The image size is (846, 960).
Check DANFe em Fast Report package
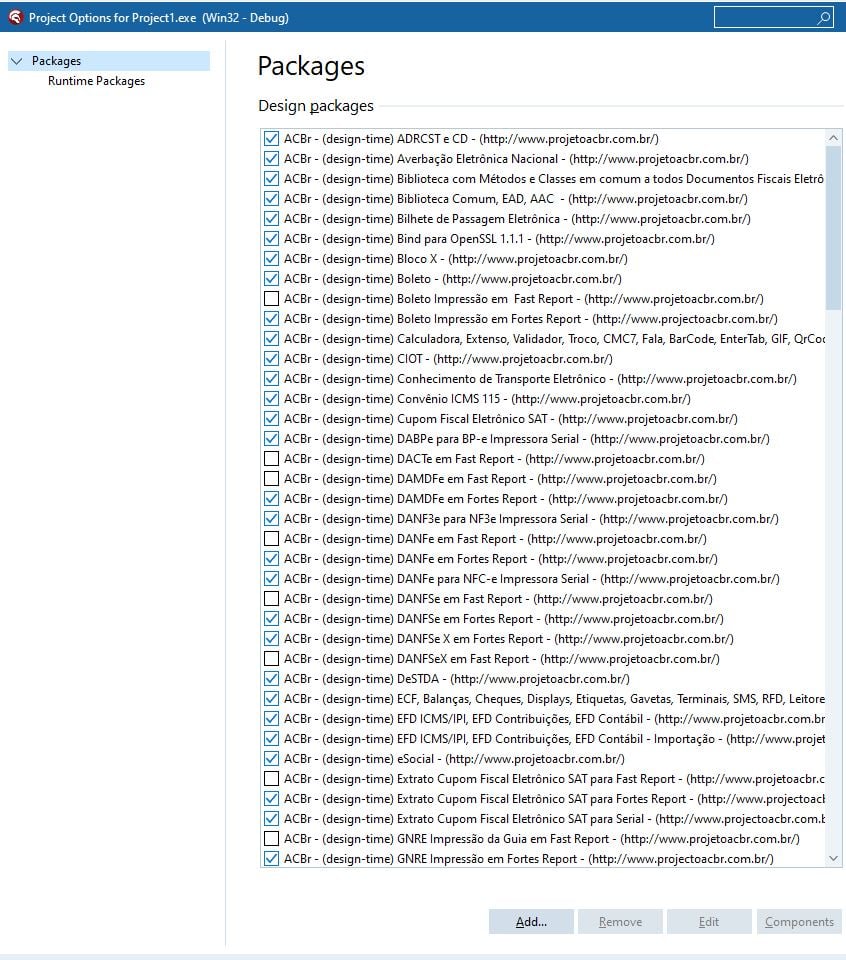271,539
